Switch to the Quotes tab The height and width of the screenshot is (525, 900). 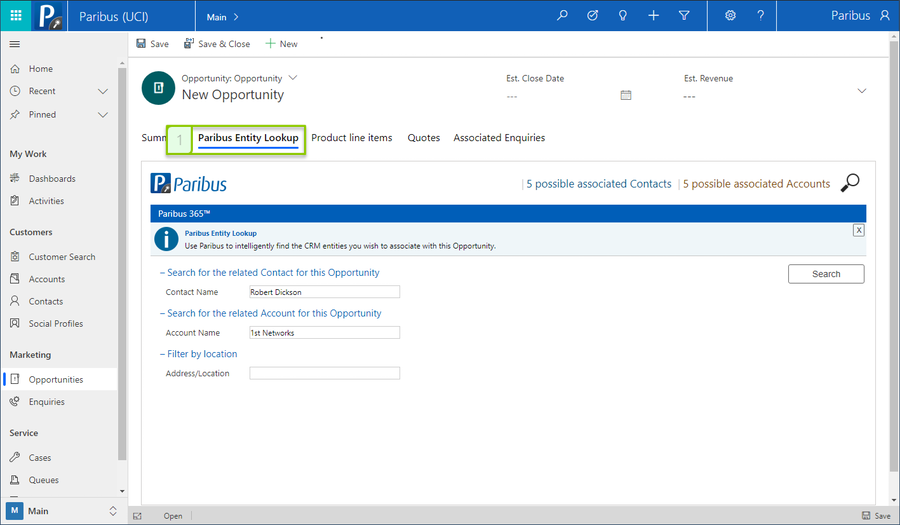pos(424,138)
